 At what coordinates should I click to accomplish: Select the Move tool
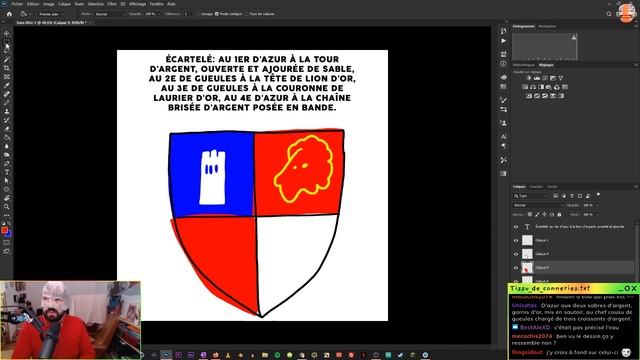[x=7, y=33]
